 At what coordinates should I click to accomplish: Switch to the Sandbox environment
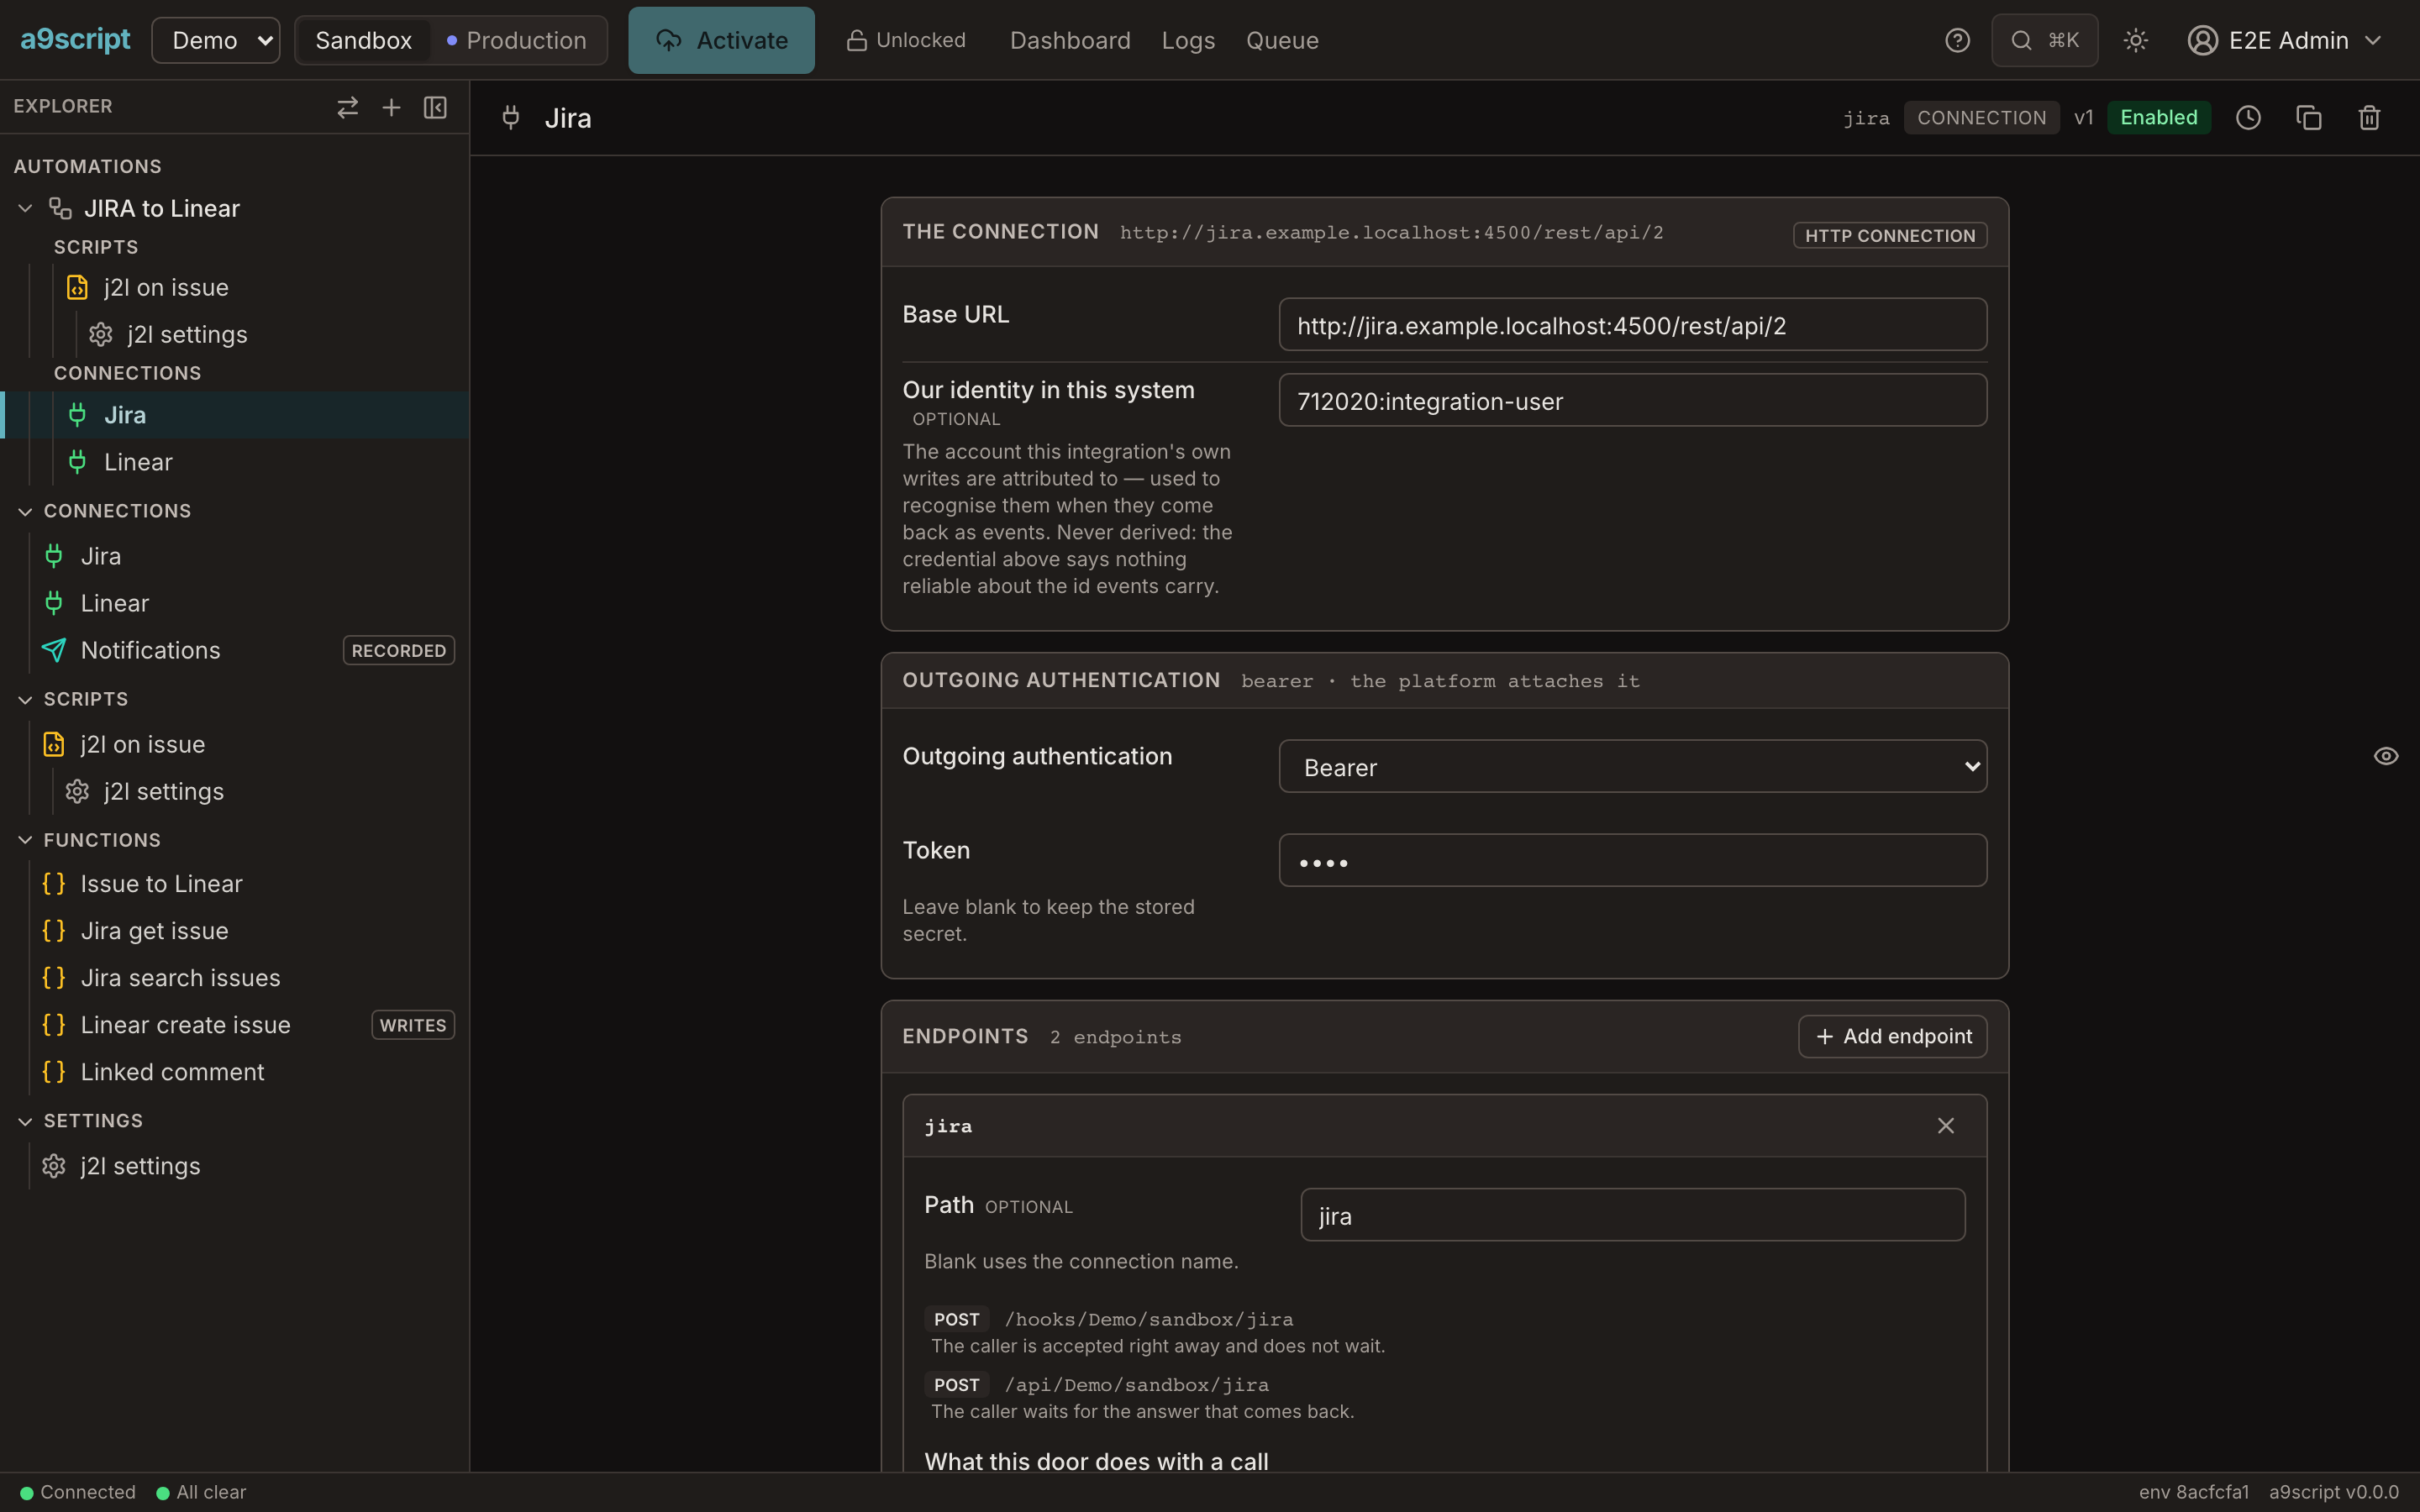coord(363,40)
